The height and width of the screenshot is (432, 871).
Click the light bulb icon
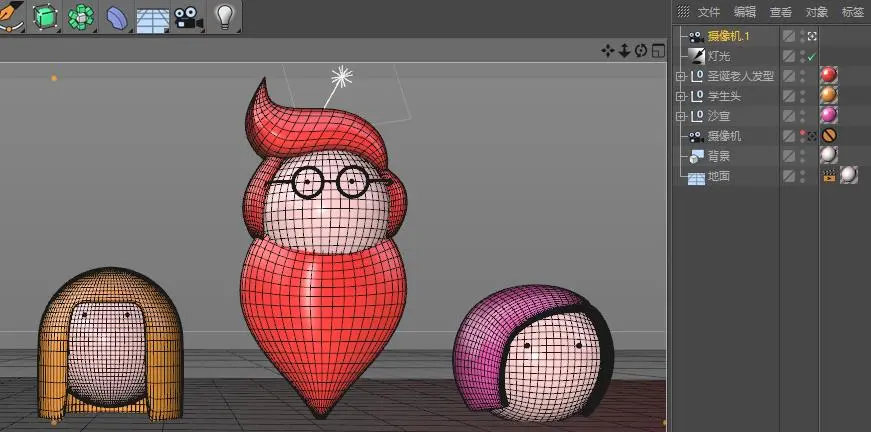224,15
